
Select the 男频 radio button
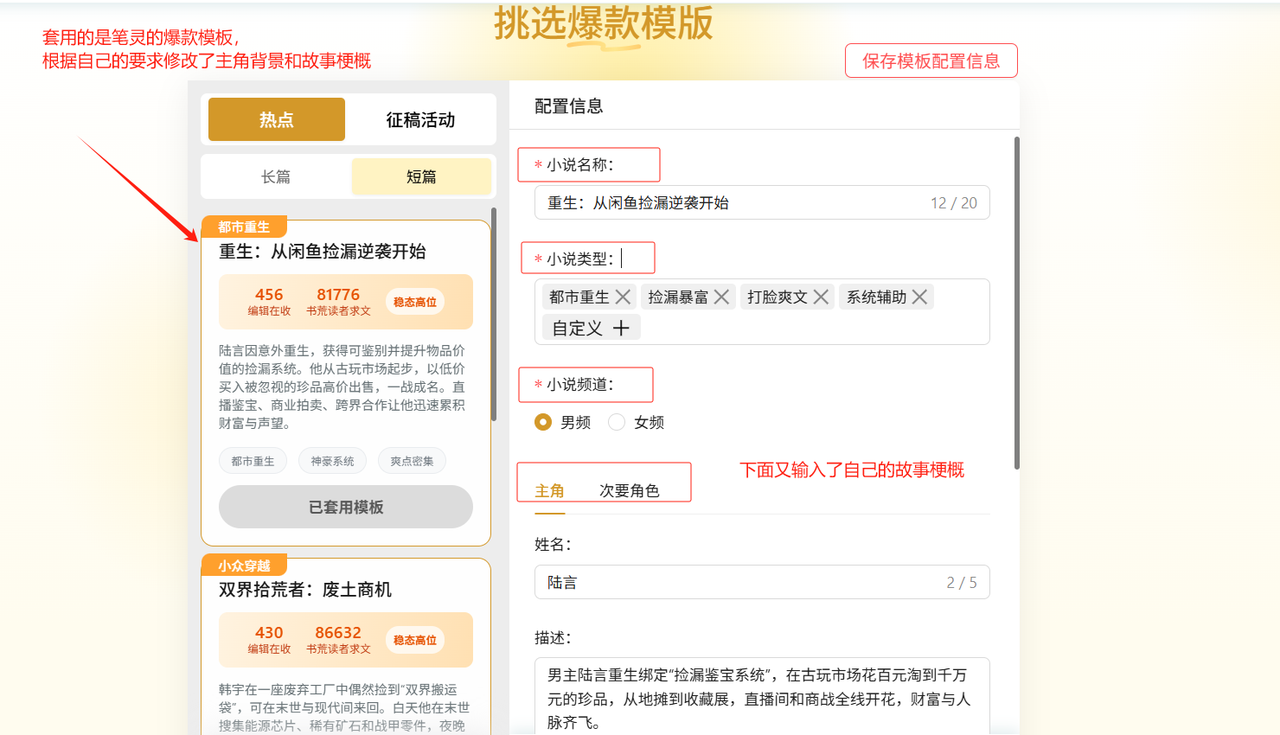pyautogui.click(x=543, y=422)
